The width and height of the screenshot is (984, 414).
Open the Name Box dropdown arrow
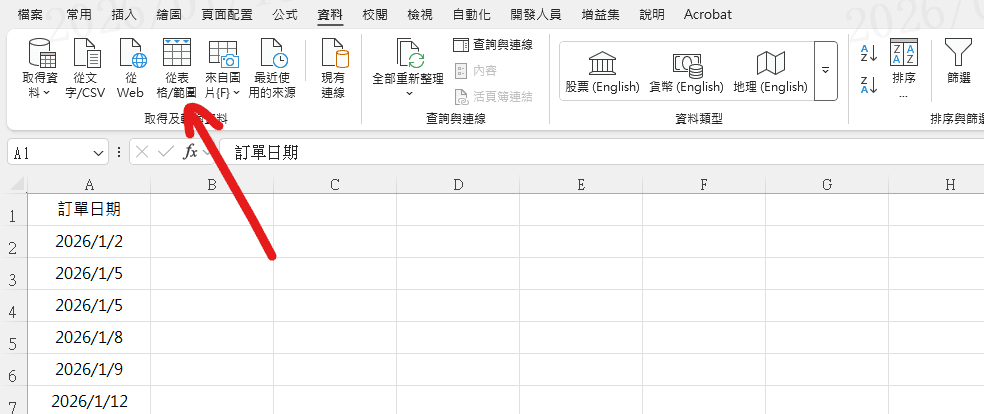click(98, 153)
